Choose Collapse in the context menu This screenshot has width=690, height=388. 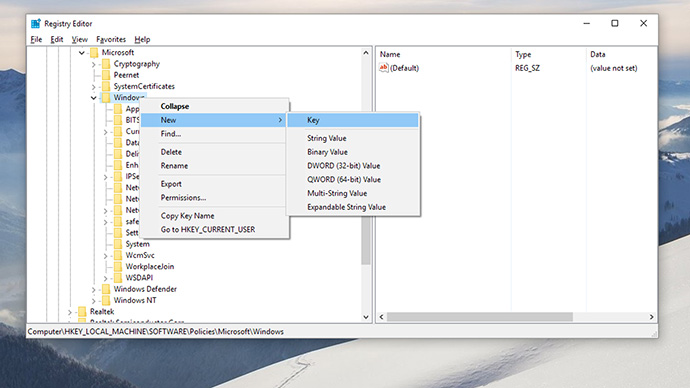coord(215,106)
